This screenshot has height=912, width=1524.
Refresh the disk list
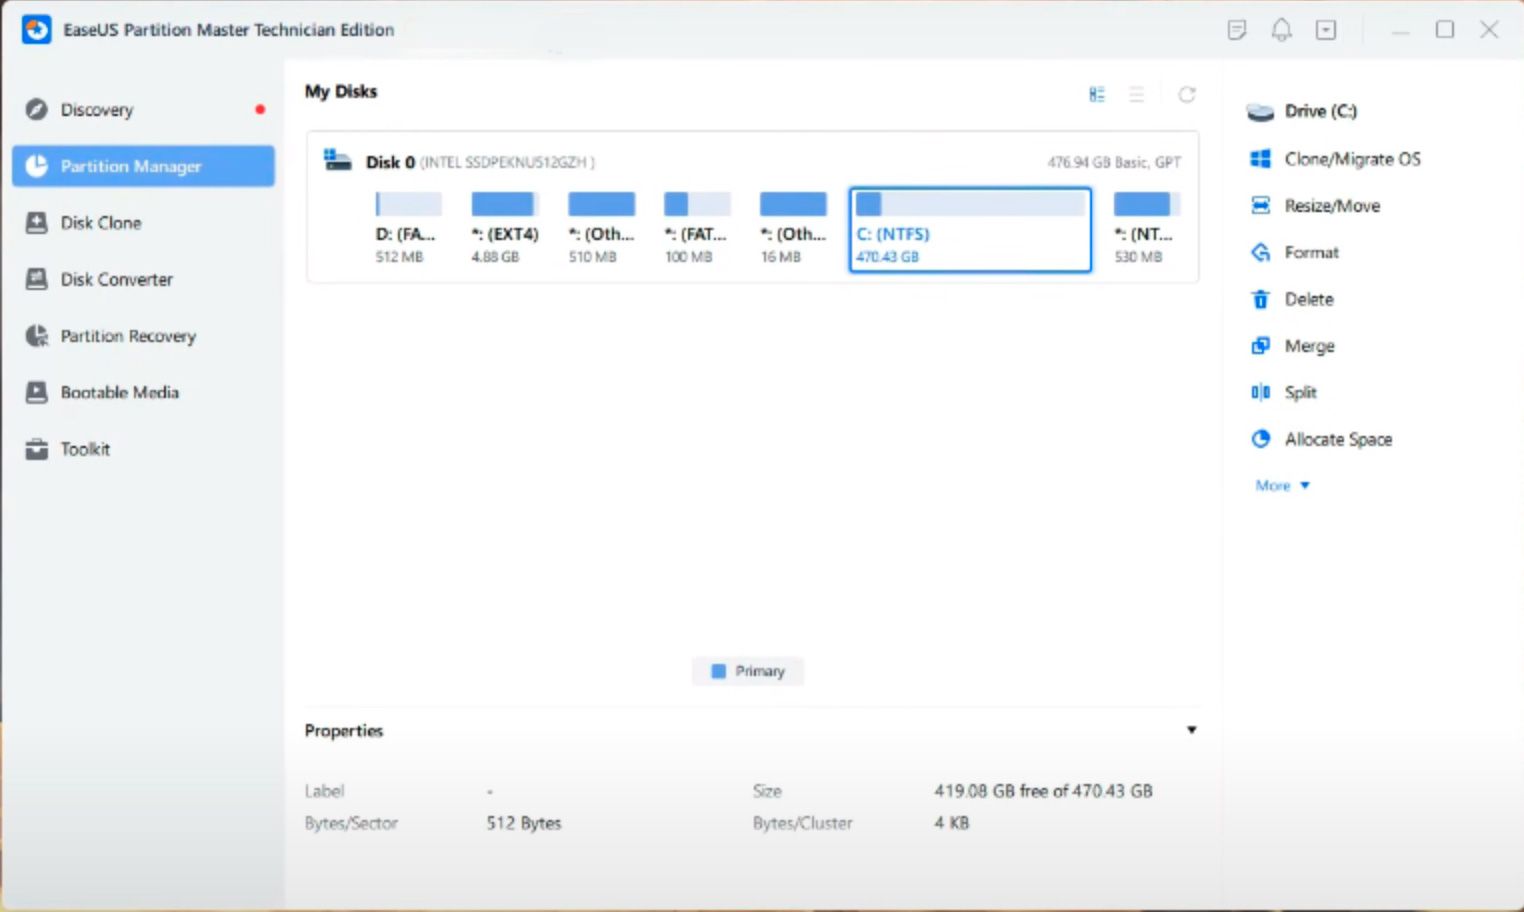(x=1187, y=94)
